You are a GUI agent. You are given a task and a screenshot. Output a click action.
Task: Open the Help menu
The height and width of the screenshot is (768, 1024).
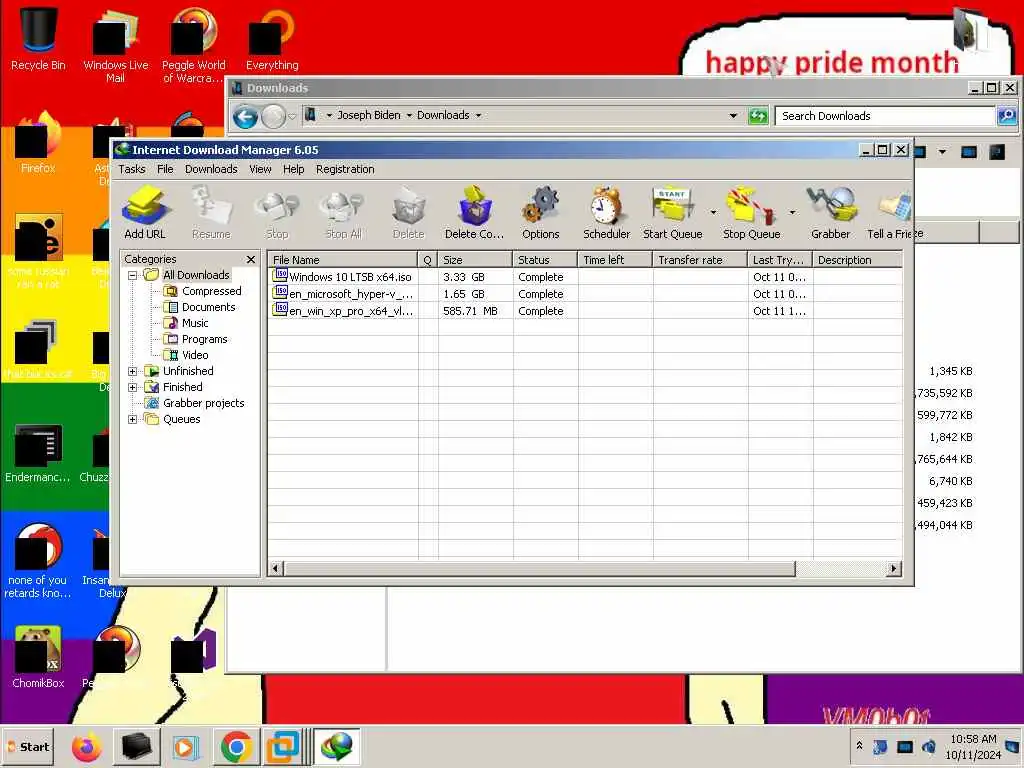293,169
